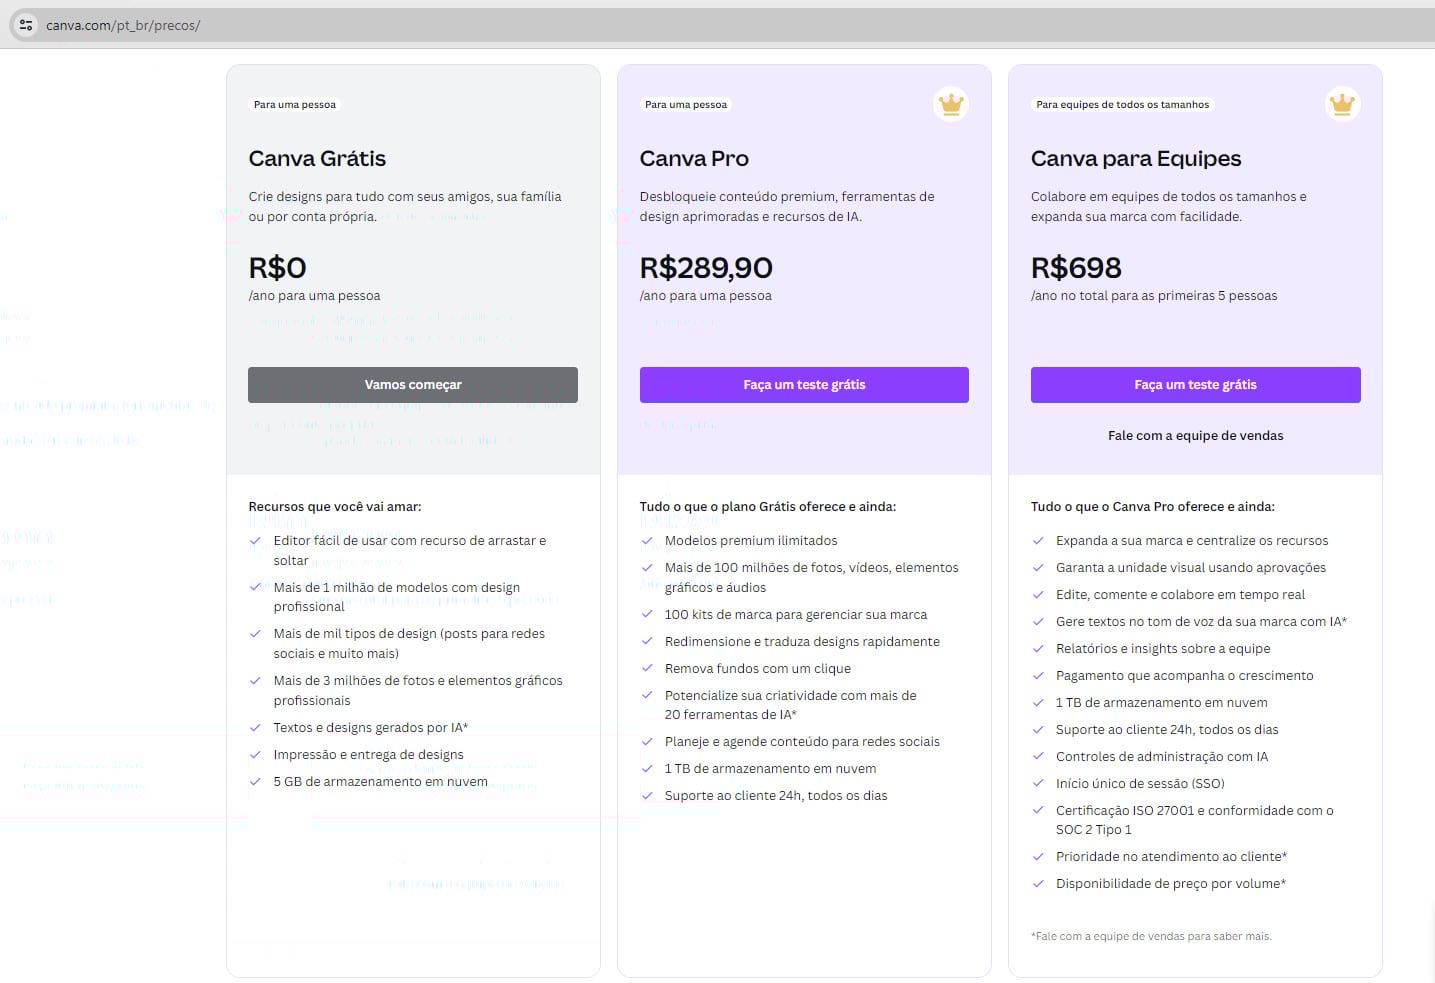This screenshot has width=1435, height=983.
Task: Start free trial on Canva Pro plan
Action: [x=804, y=385]
